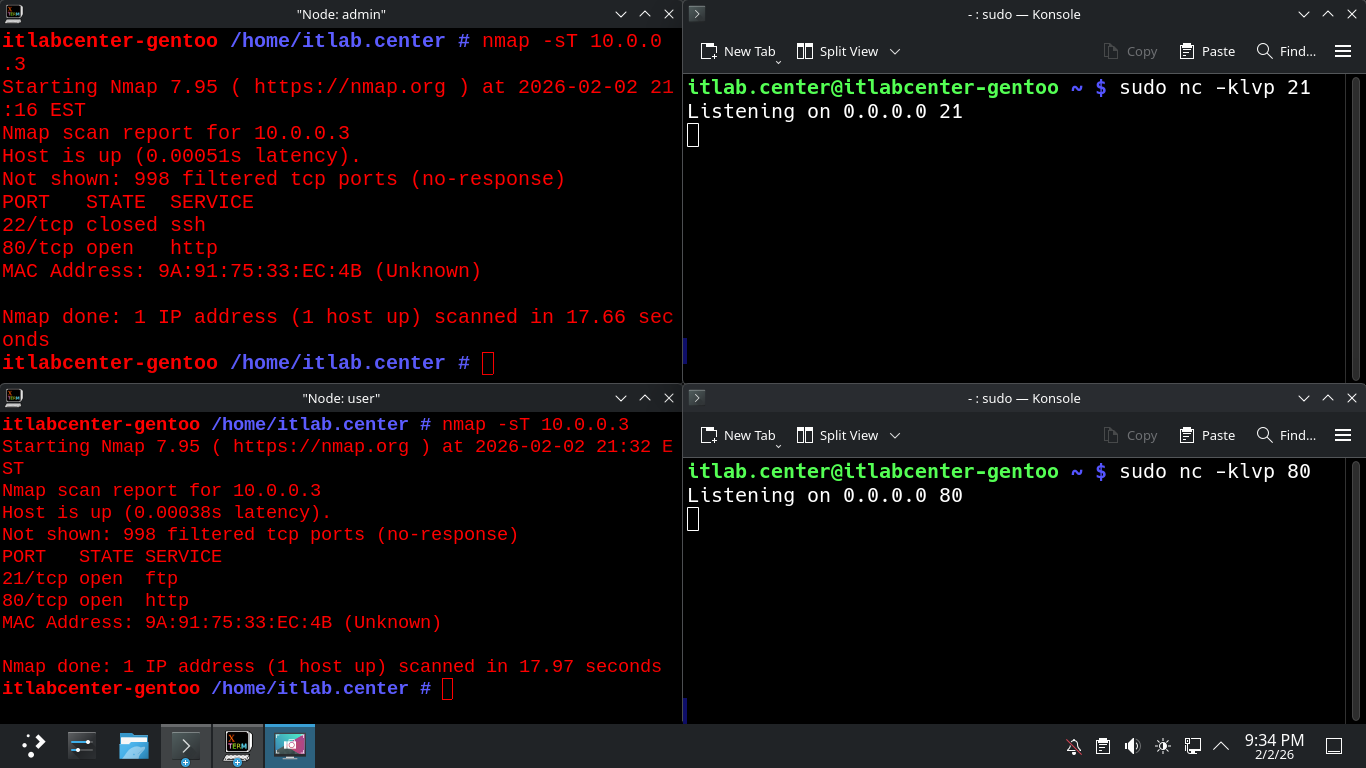
Task: Click the network connections tray icon
Action: click(x=1192, y=746)
